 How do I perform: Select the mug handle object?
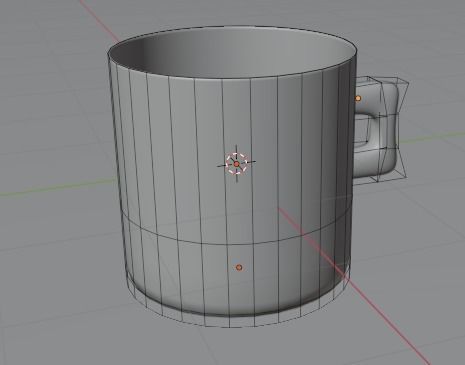[389, 130]
